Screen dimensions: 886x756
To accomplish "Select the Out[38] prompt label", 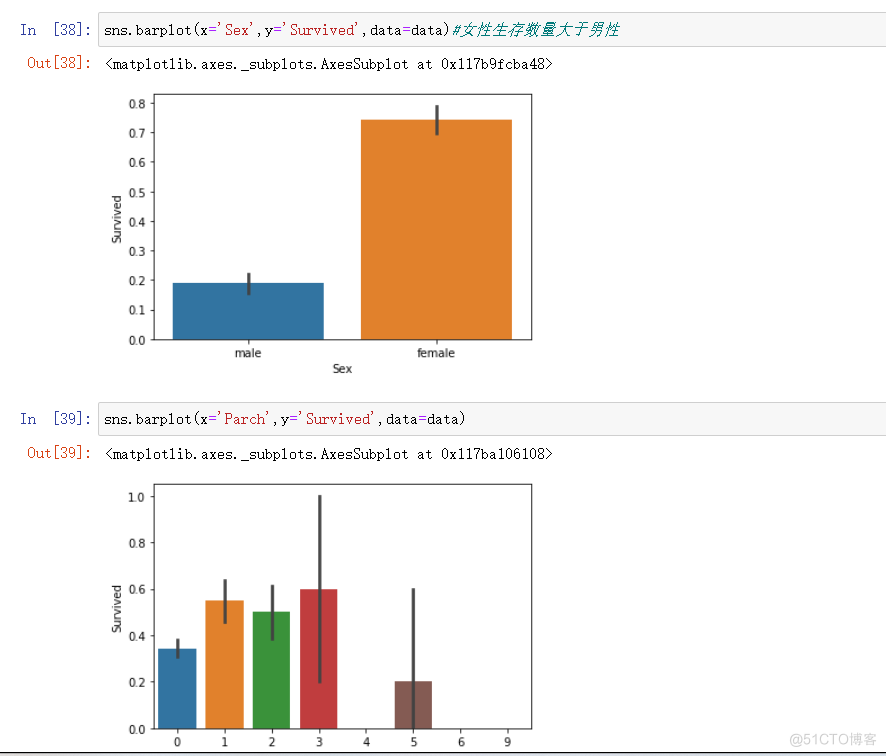I will tap(59, 63).
